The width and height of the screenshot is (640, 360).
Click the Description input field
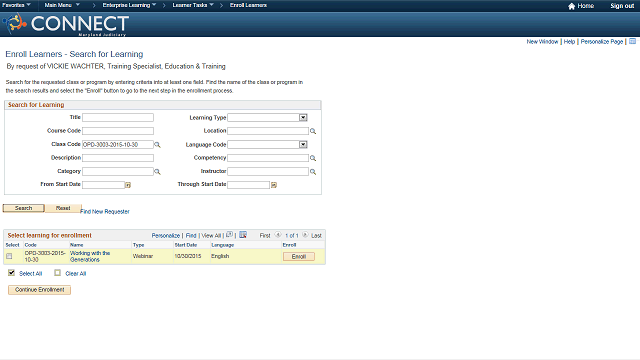click(x=118, y=158)
